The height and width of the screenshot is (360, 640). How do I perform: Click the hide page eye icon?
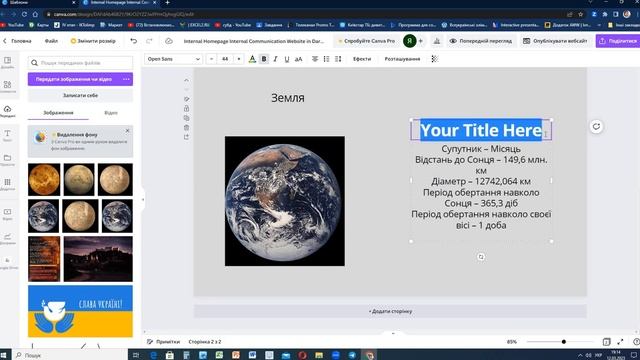[x=187, y=99]
